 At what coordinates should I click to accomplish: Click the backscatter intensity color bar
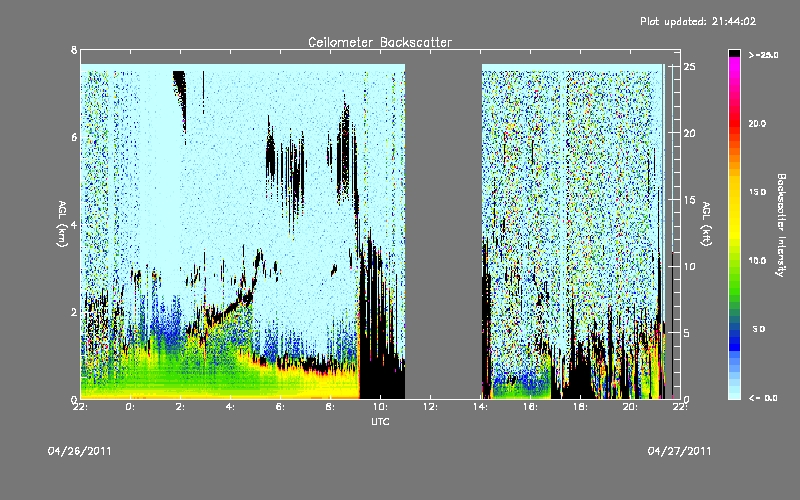point(734,224)
